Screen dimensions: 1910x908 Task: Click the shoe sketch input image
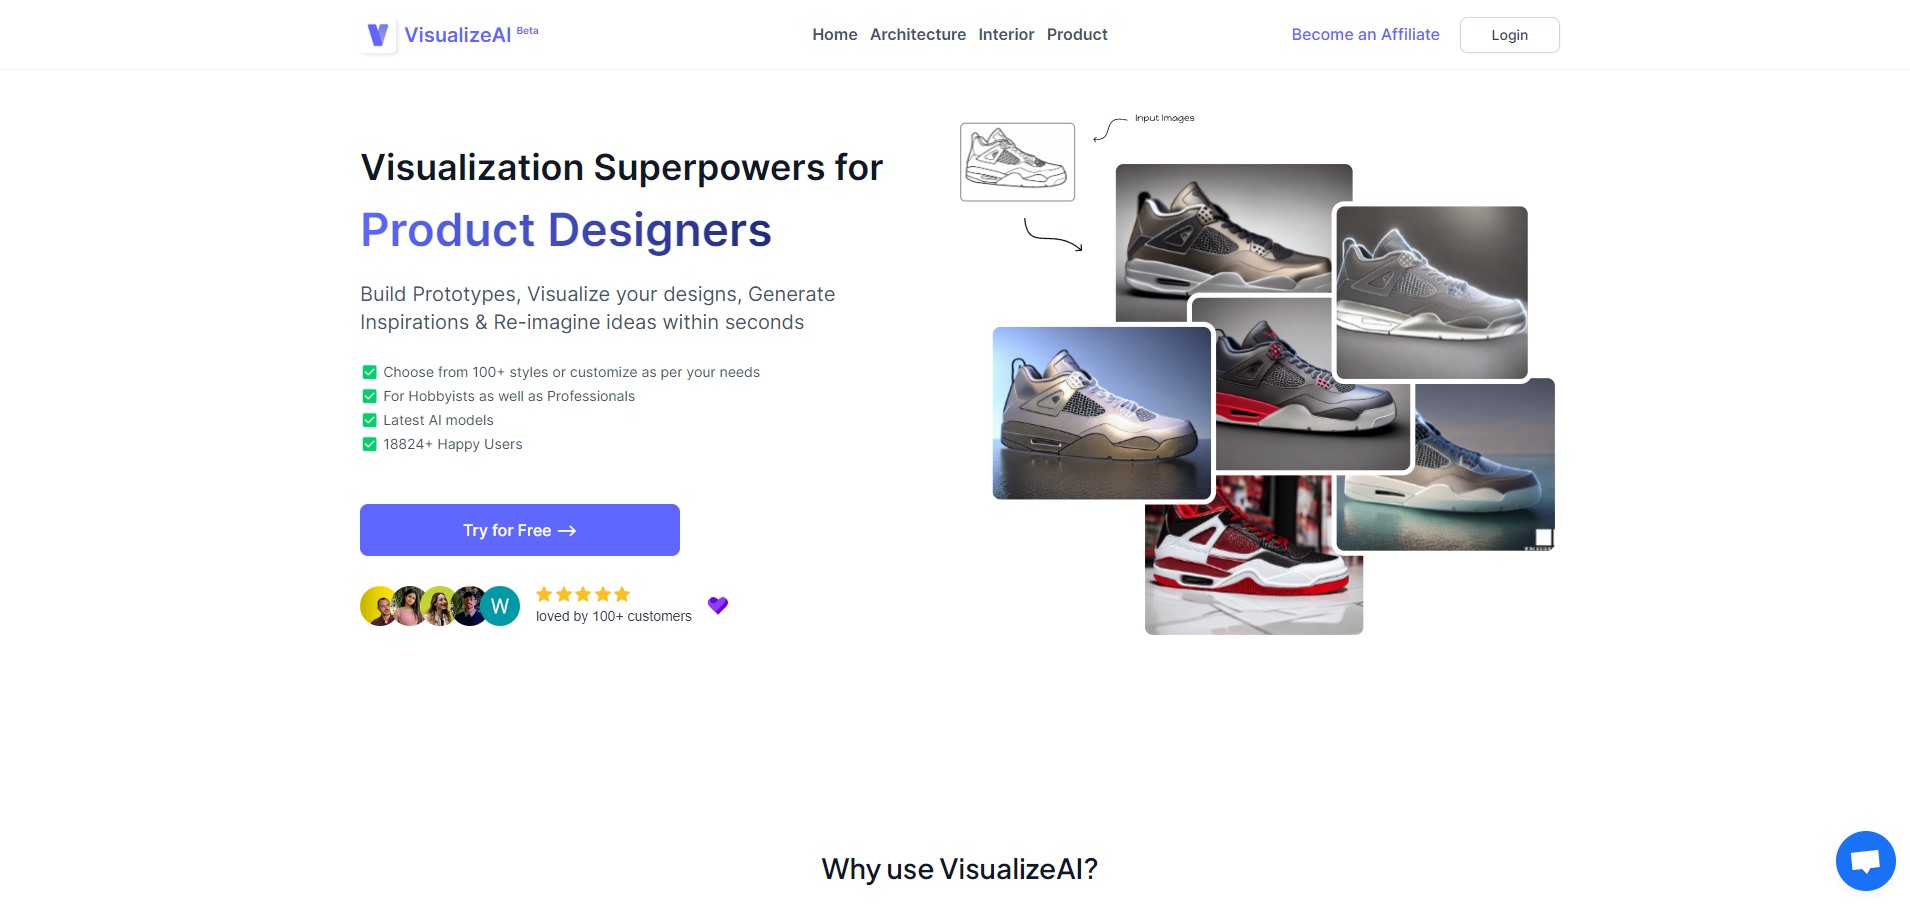pyautogui.click(x=1017, y=162)
